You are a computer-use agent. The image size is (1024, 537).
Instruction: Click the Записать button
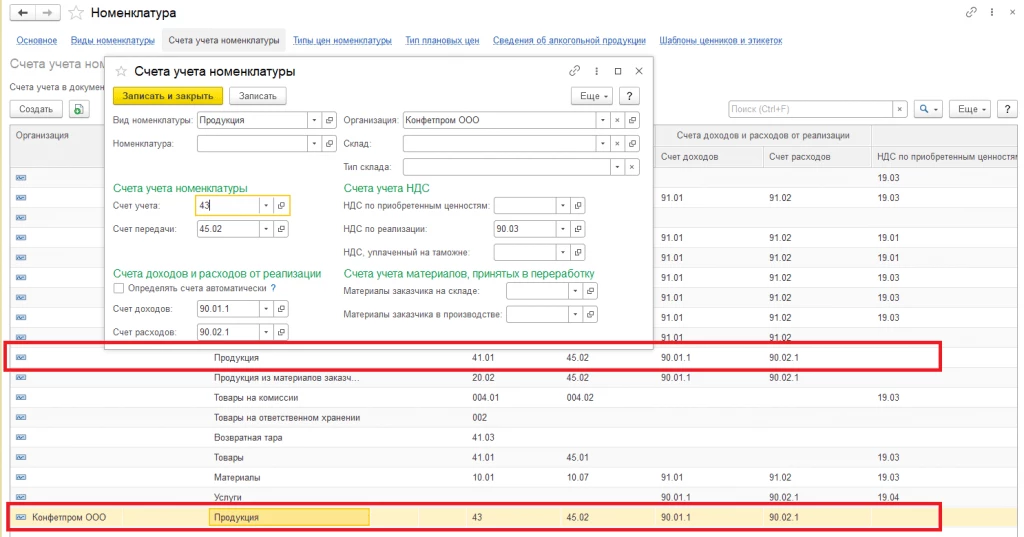258,96
